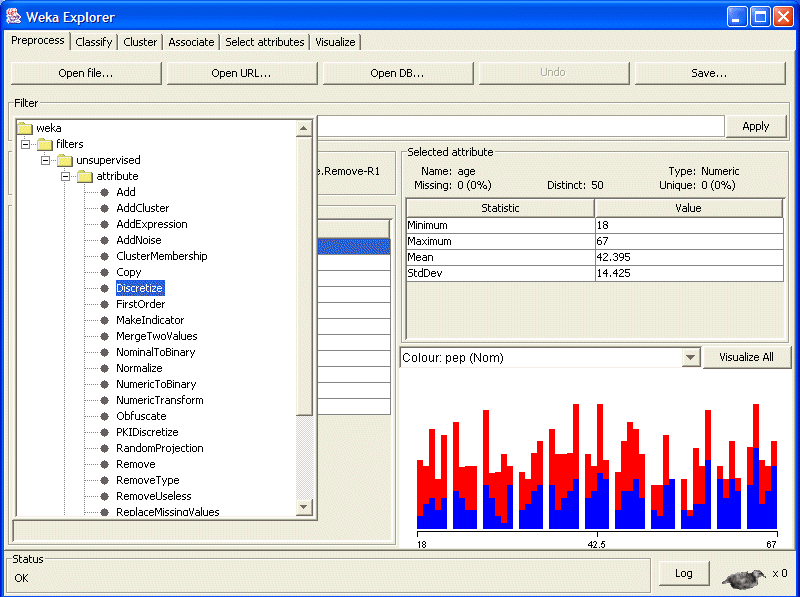Click the unsupervised folder icon
Viewport: 800px width, 597px height.
tap(65, 160)
